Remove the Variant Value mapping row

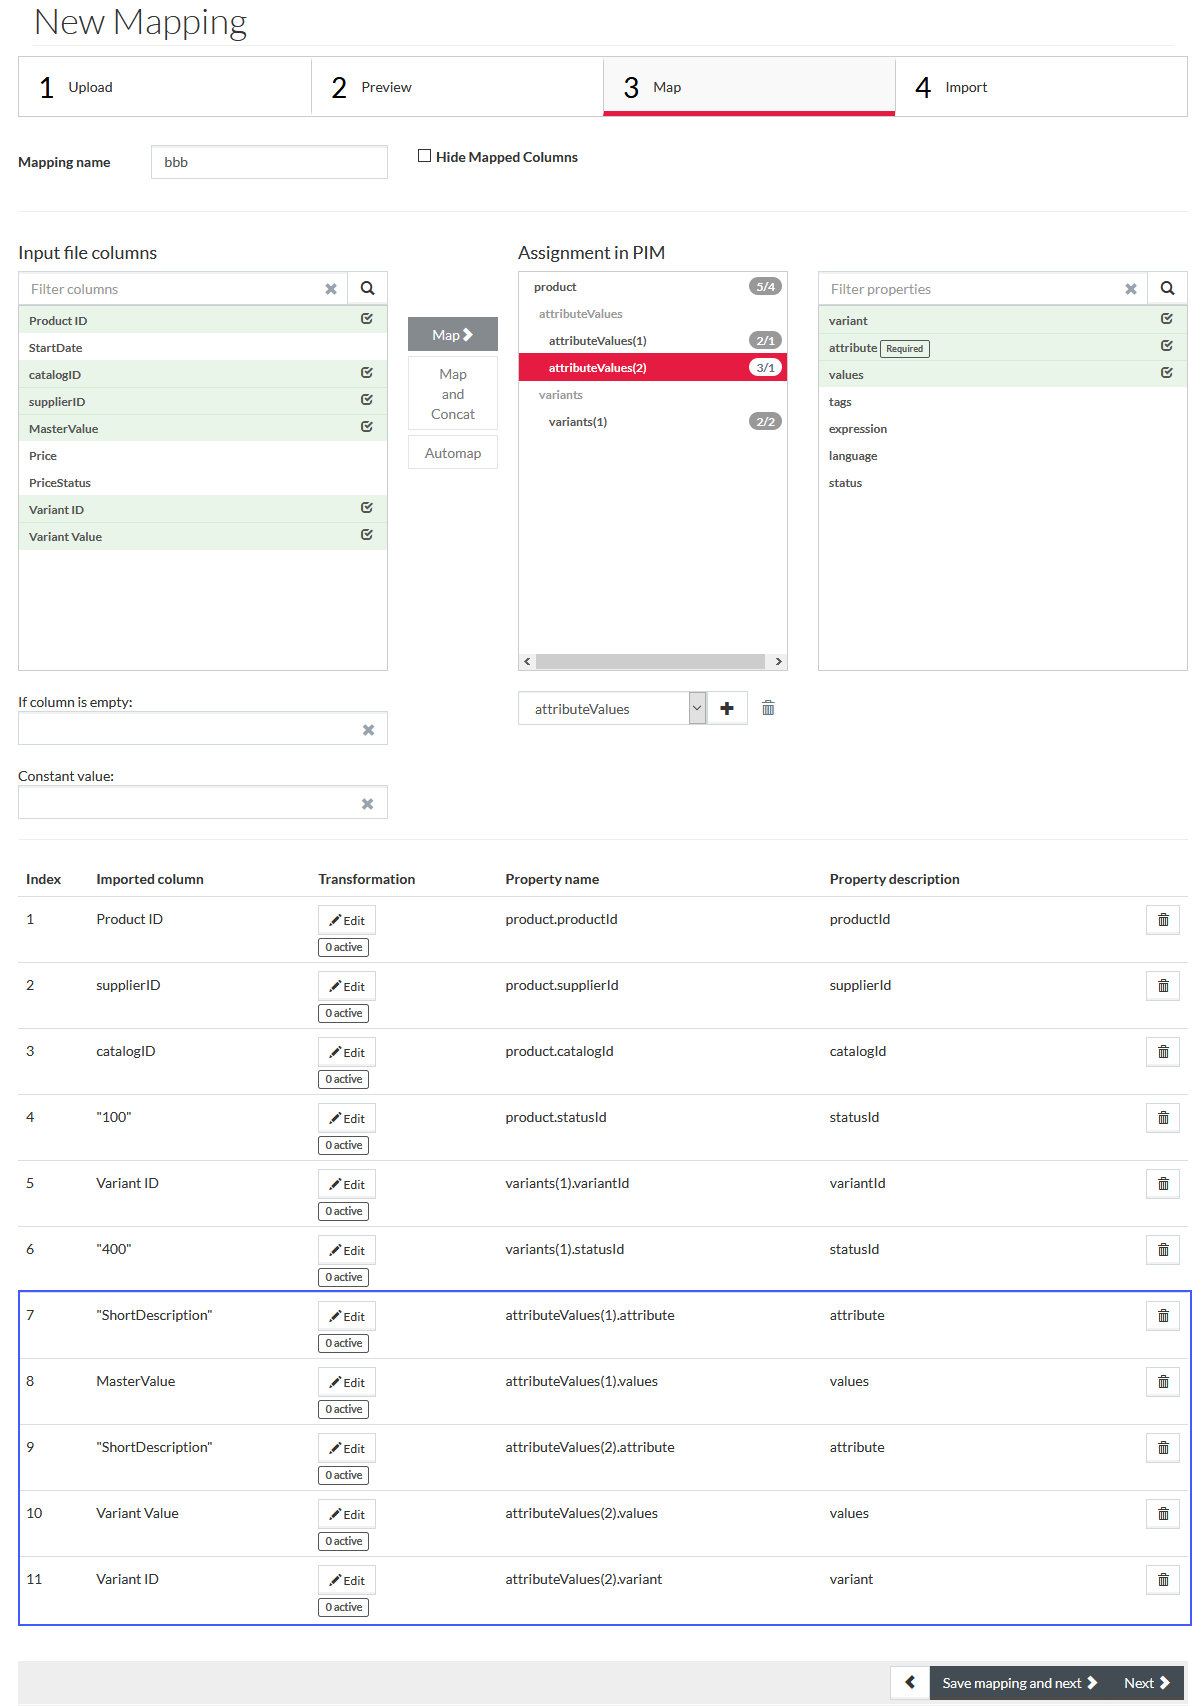point(1163,1514)
